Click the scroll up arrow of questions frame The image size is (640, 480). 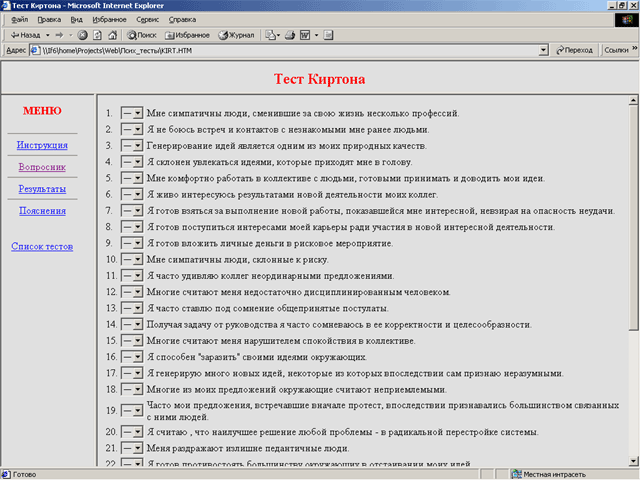click(x=633, y=100)
